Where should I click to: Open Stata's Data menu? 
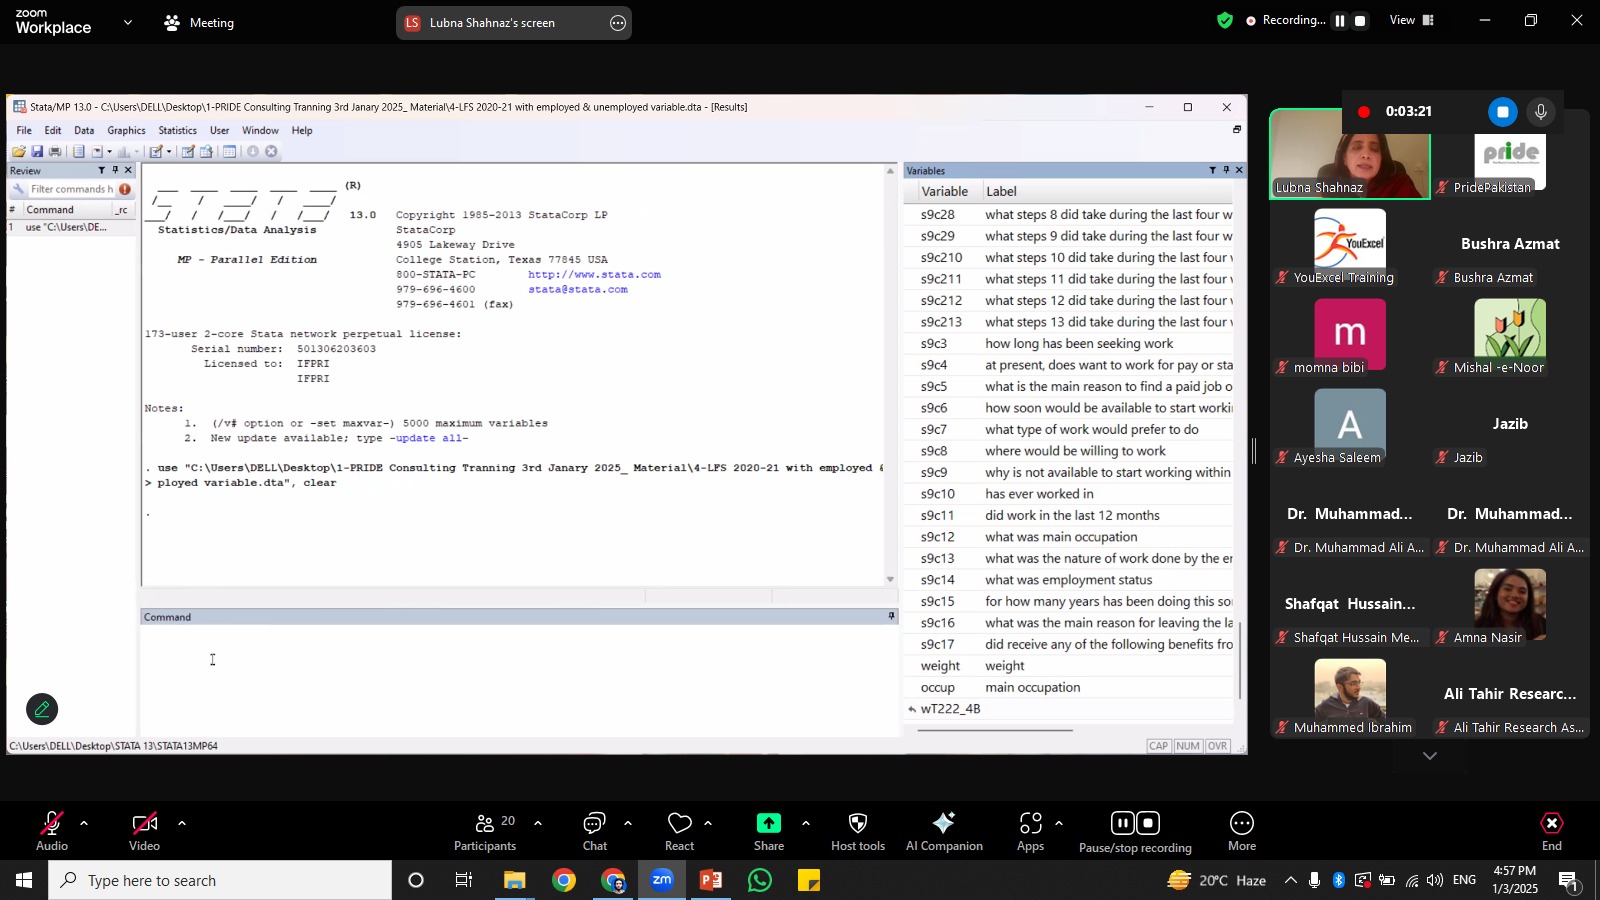(x=84, y=130)
